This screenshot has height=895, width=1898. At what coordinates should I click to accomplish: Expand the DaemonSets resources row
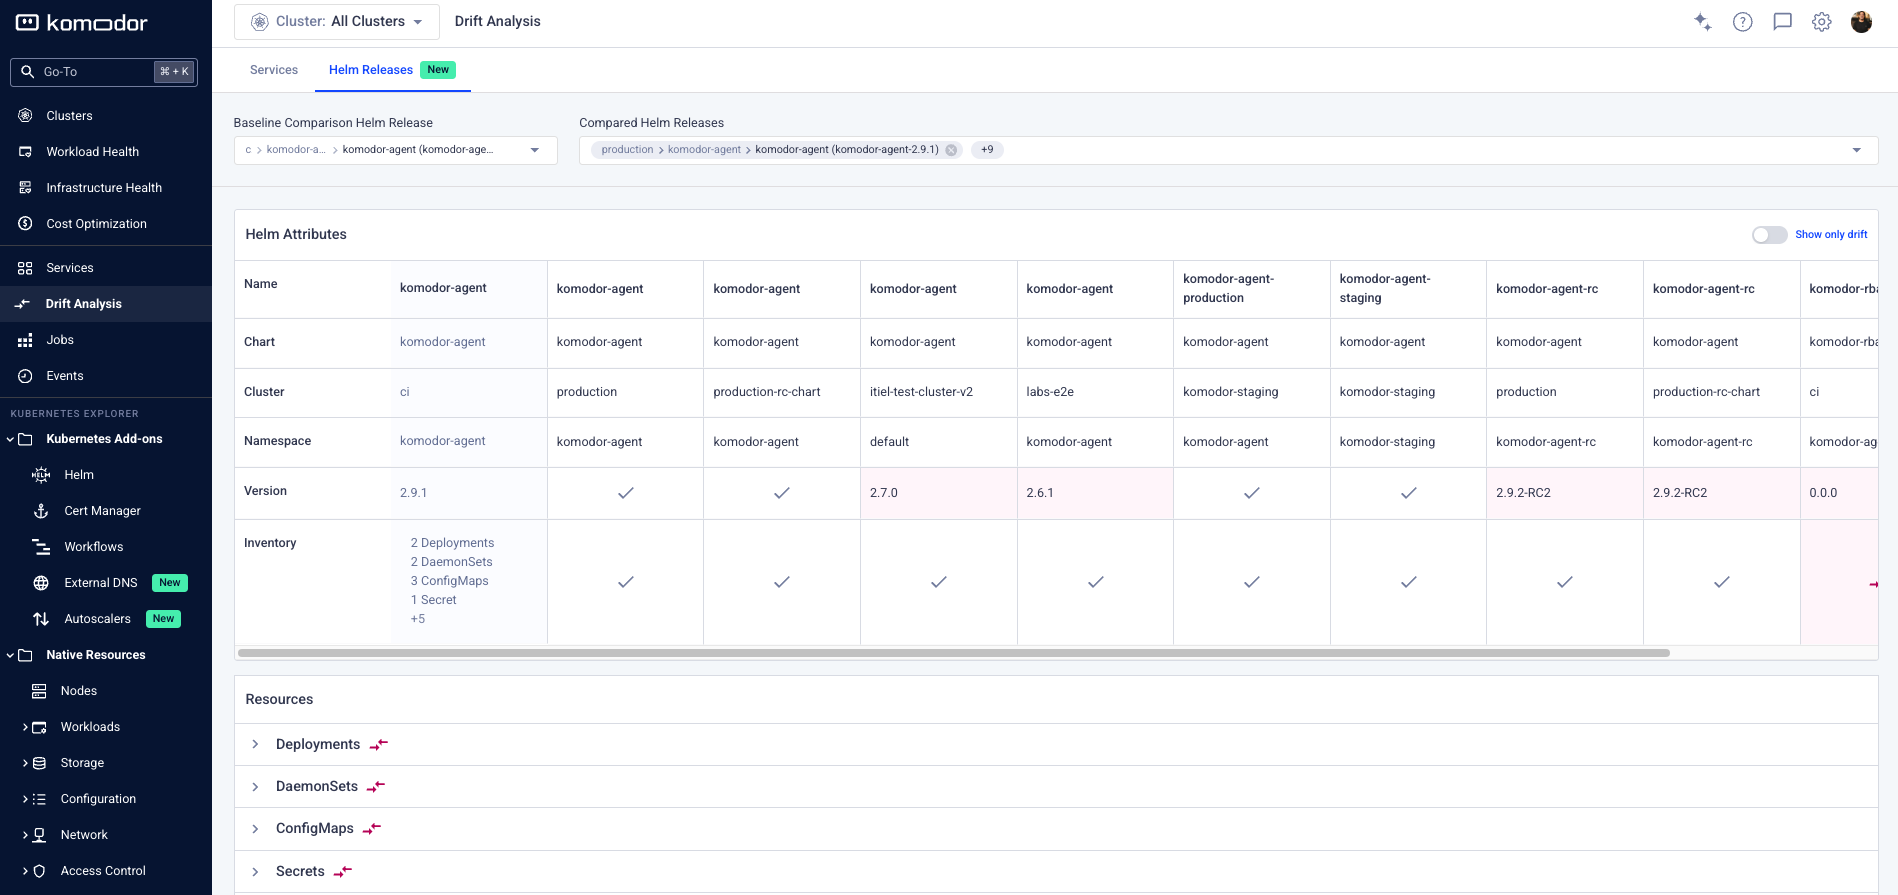click(255, 787)
